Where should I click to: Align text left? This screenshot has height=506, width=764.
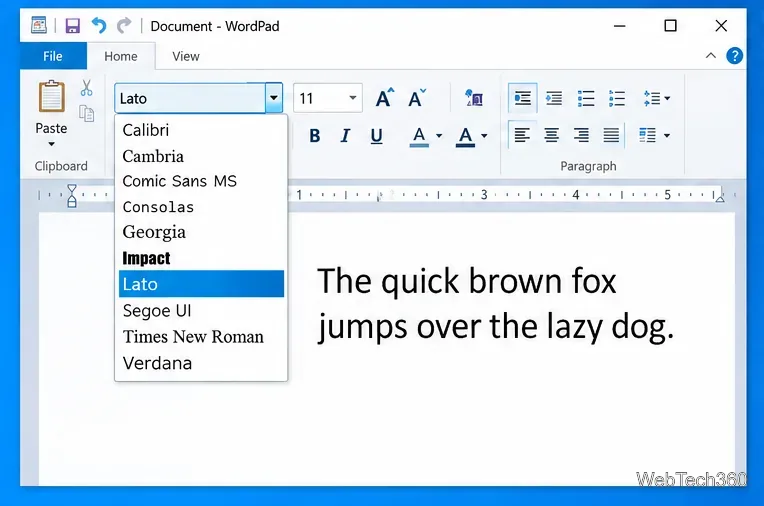coord(522,135)
